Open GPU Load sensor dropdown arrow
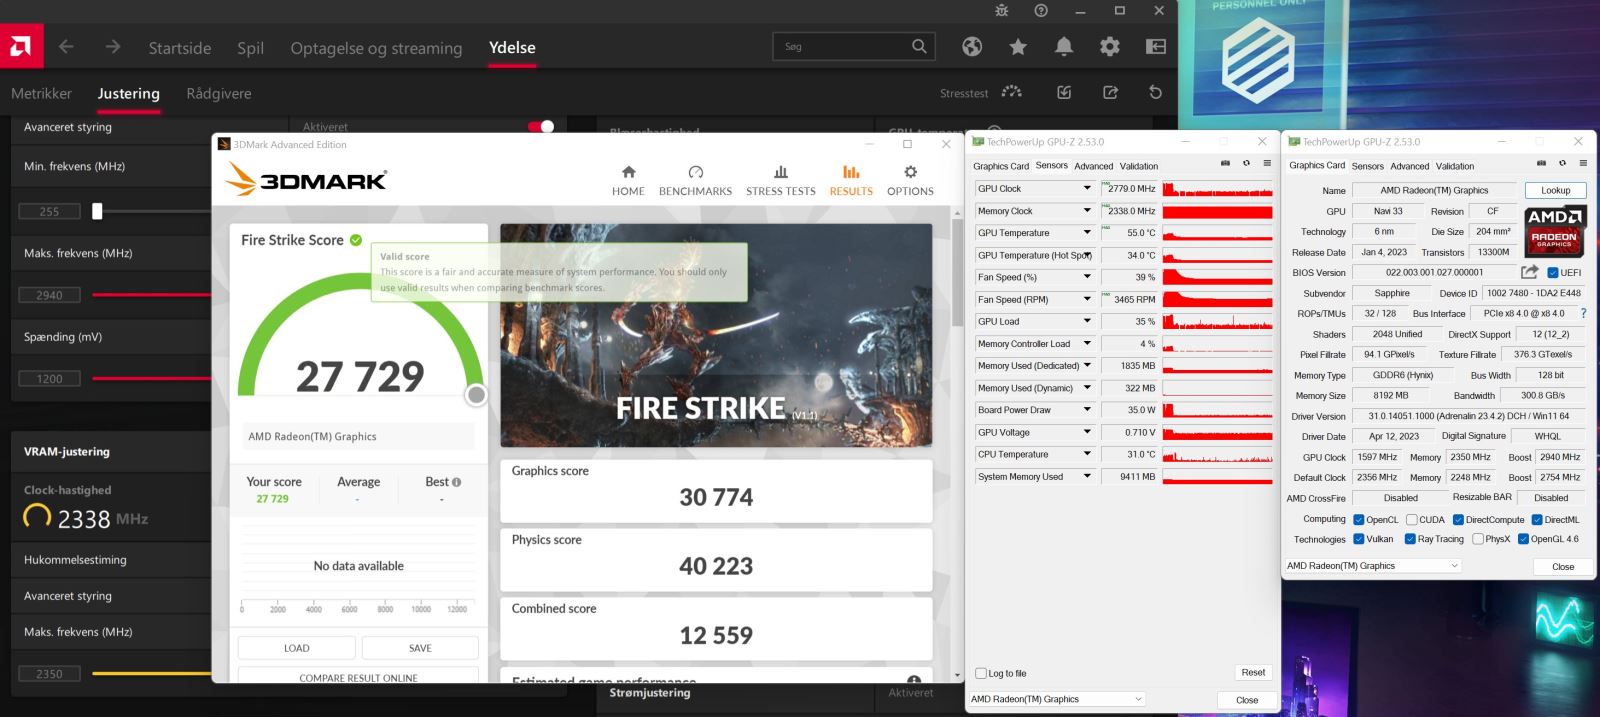 coord(1087,321)
